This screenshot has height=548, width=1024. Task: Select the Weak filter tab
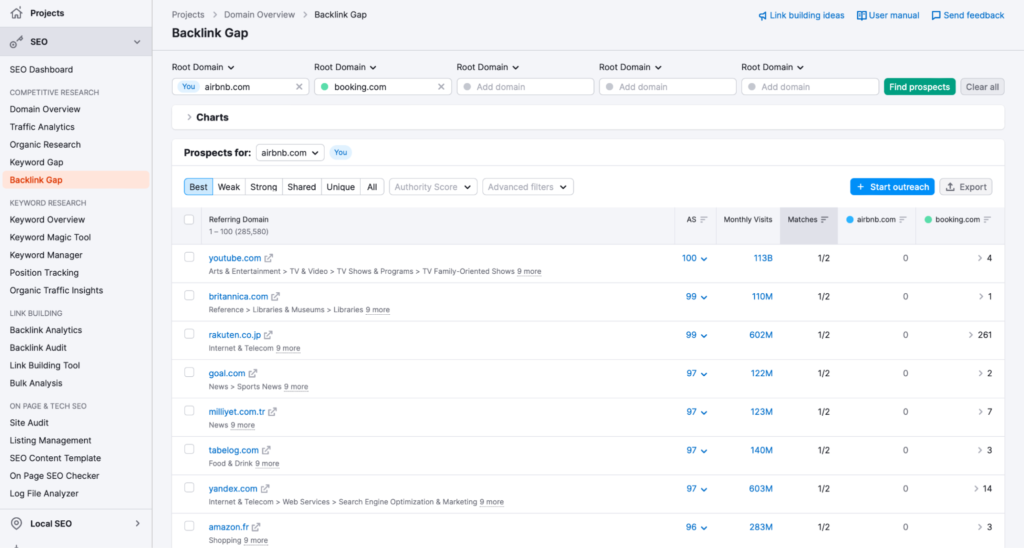(x=229, y=187)
